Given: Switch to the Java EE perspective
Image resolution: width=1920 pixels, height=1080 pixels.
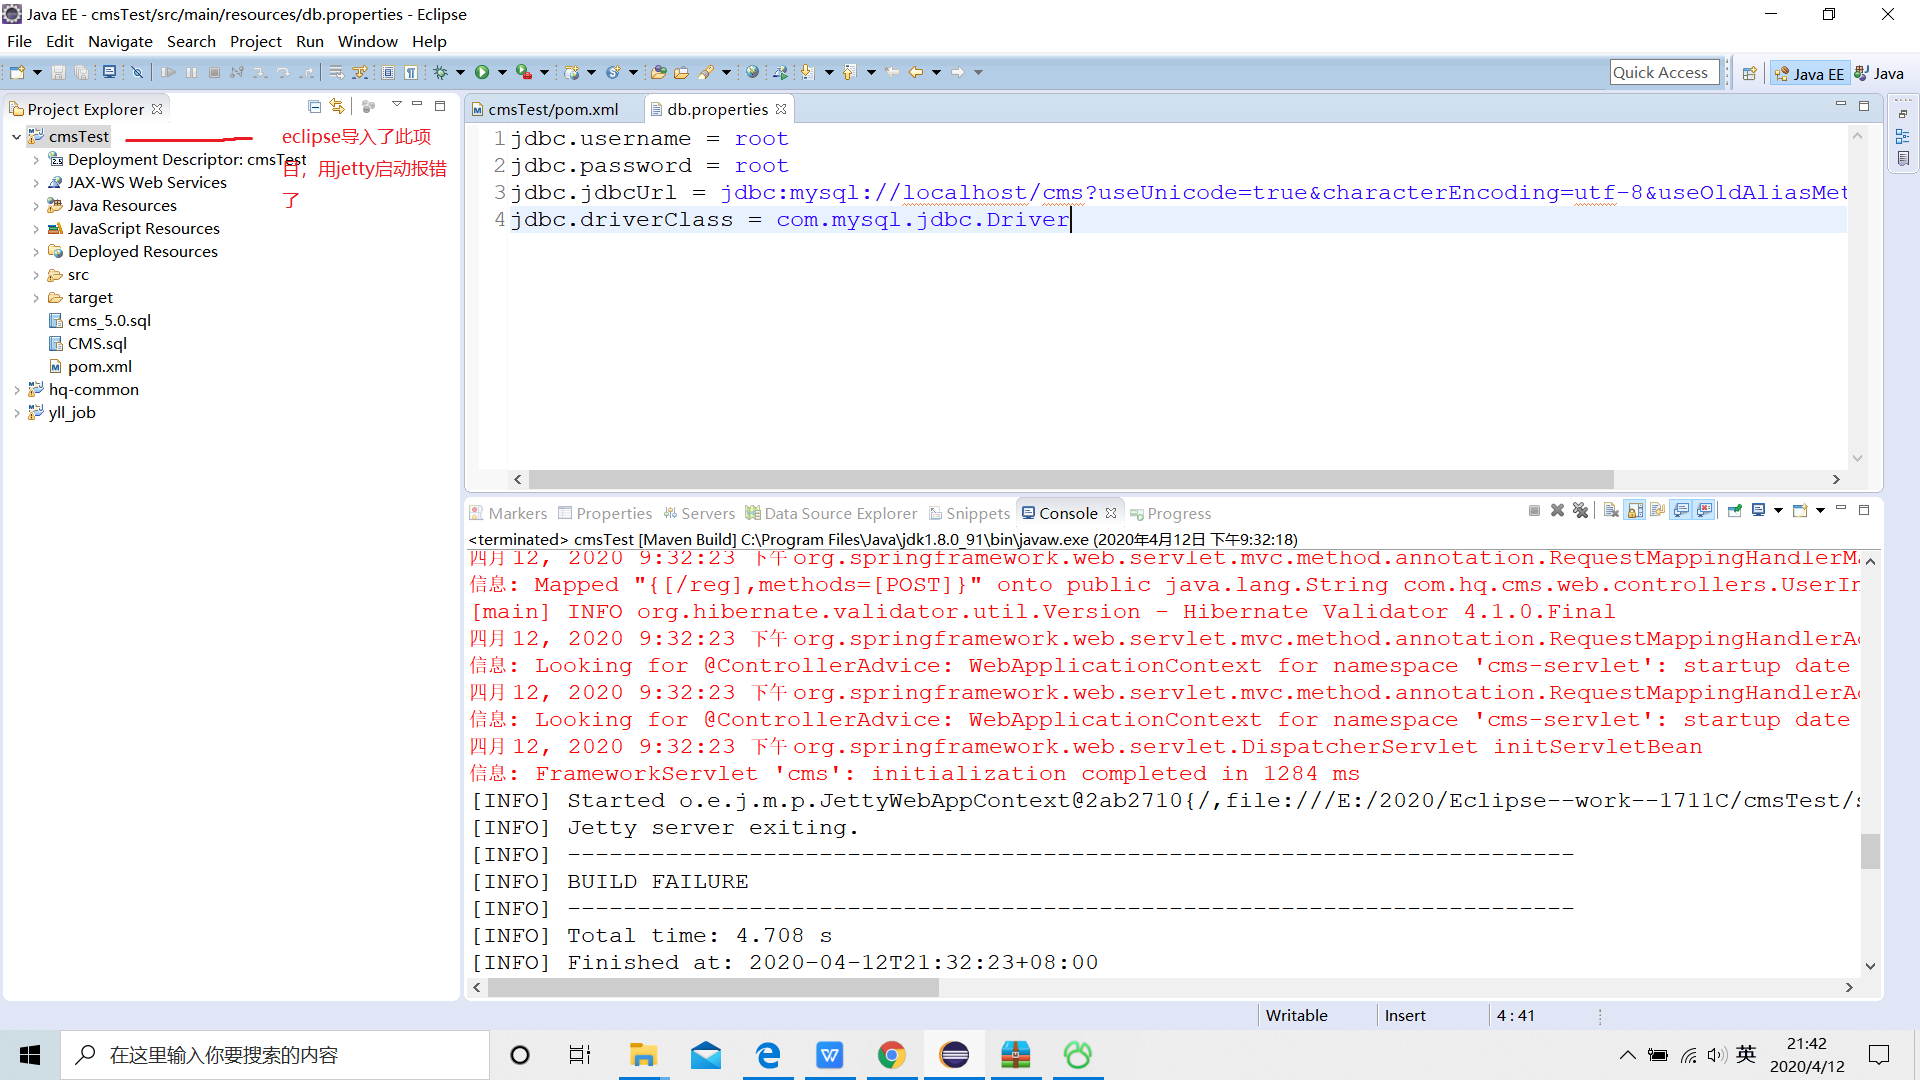Looking at the screenshot, I should (x=1810, y=73).
